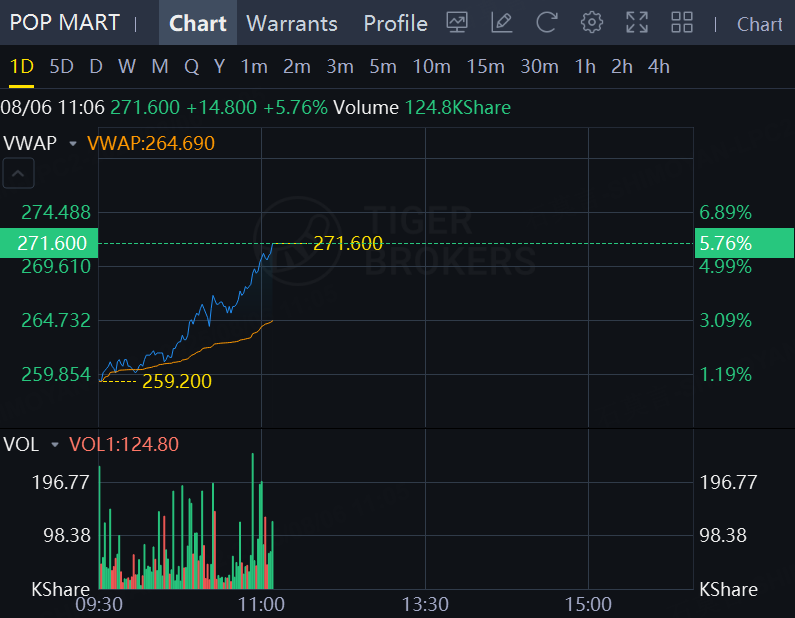The image size is (795, 618).
Task: Open chart settings gear icon
Action: point(592,23)
